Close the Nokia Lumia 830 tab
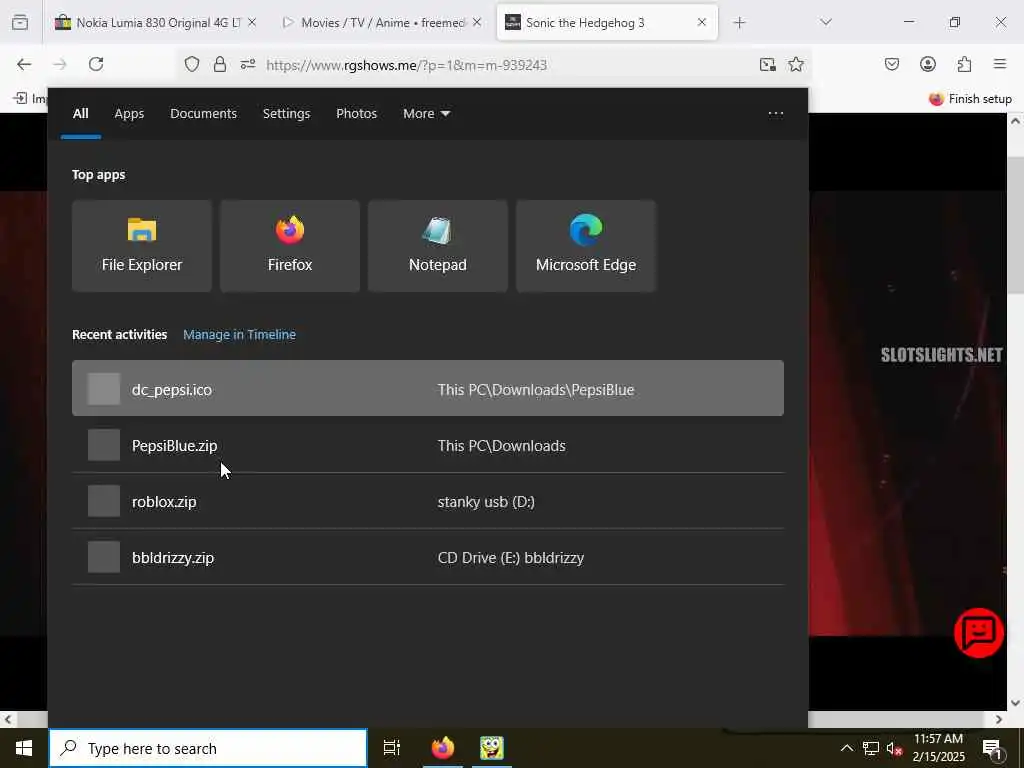Image resolution: width=1024 pixels, height=768 pixels. coord(252,22)
